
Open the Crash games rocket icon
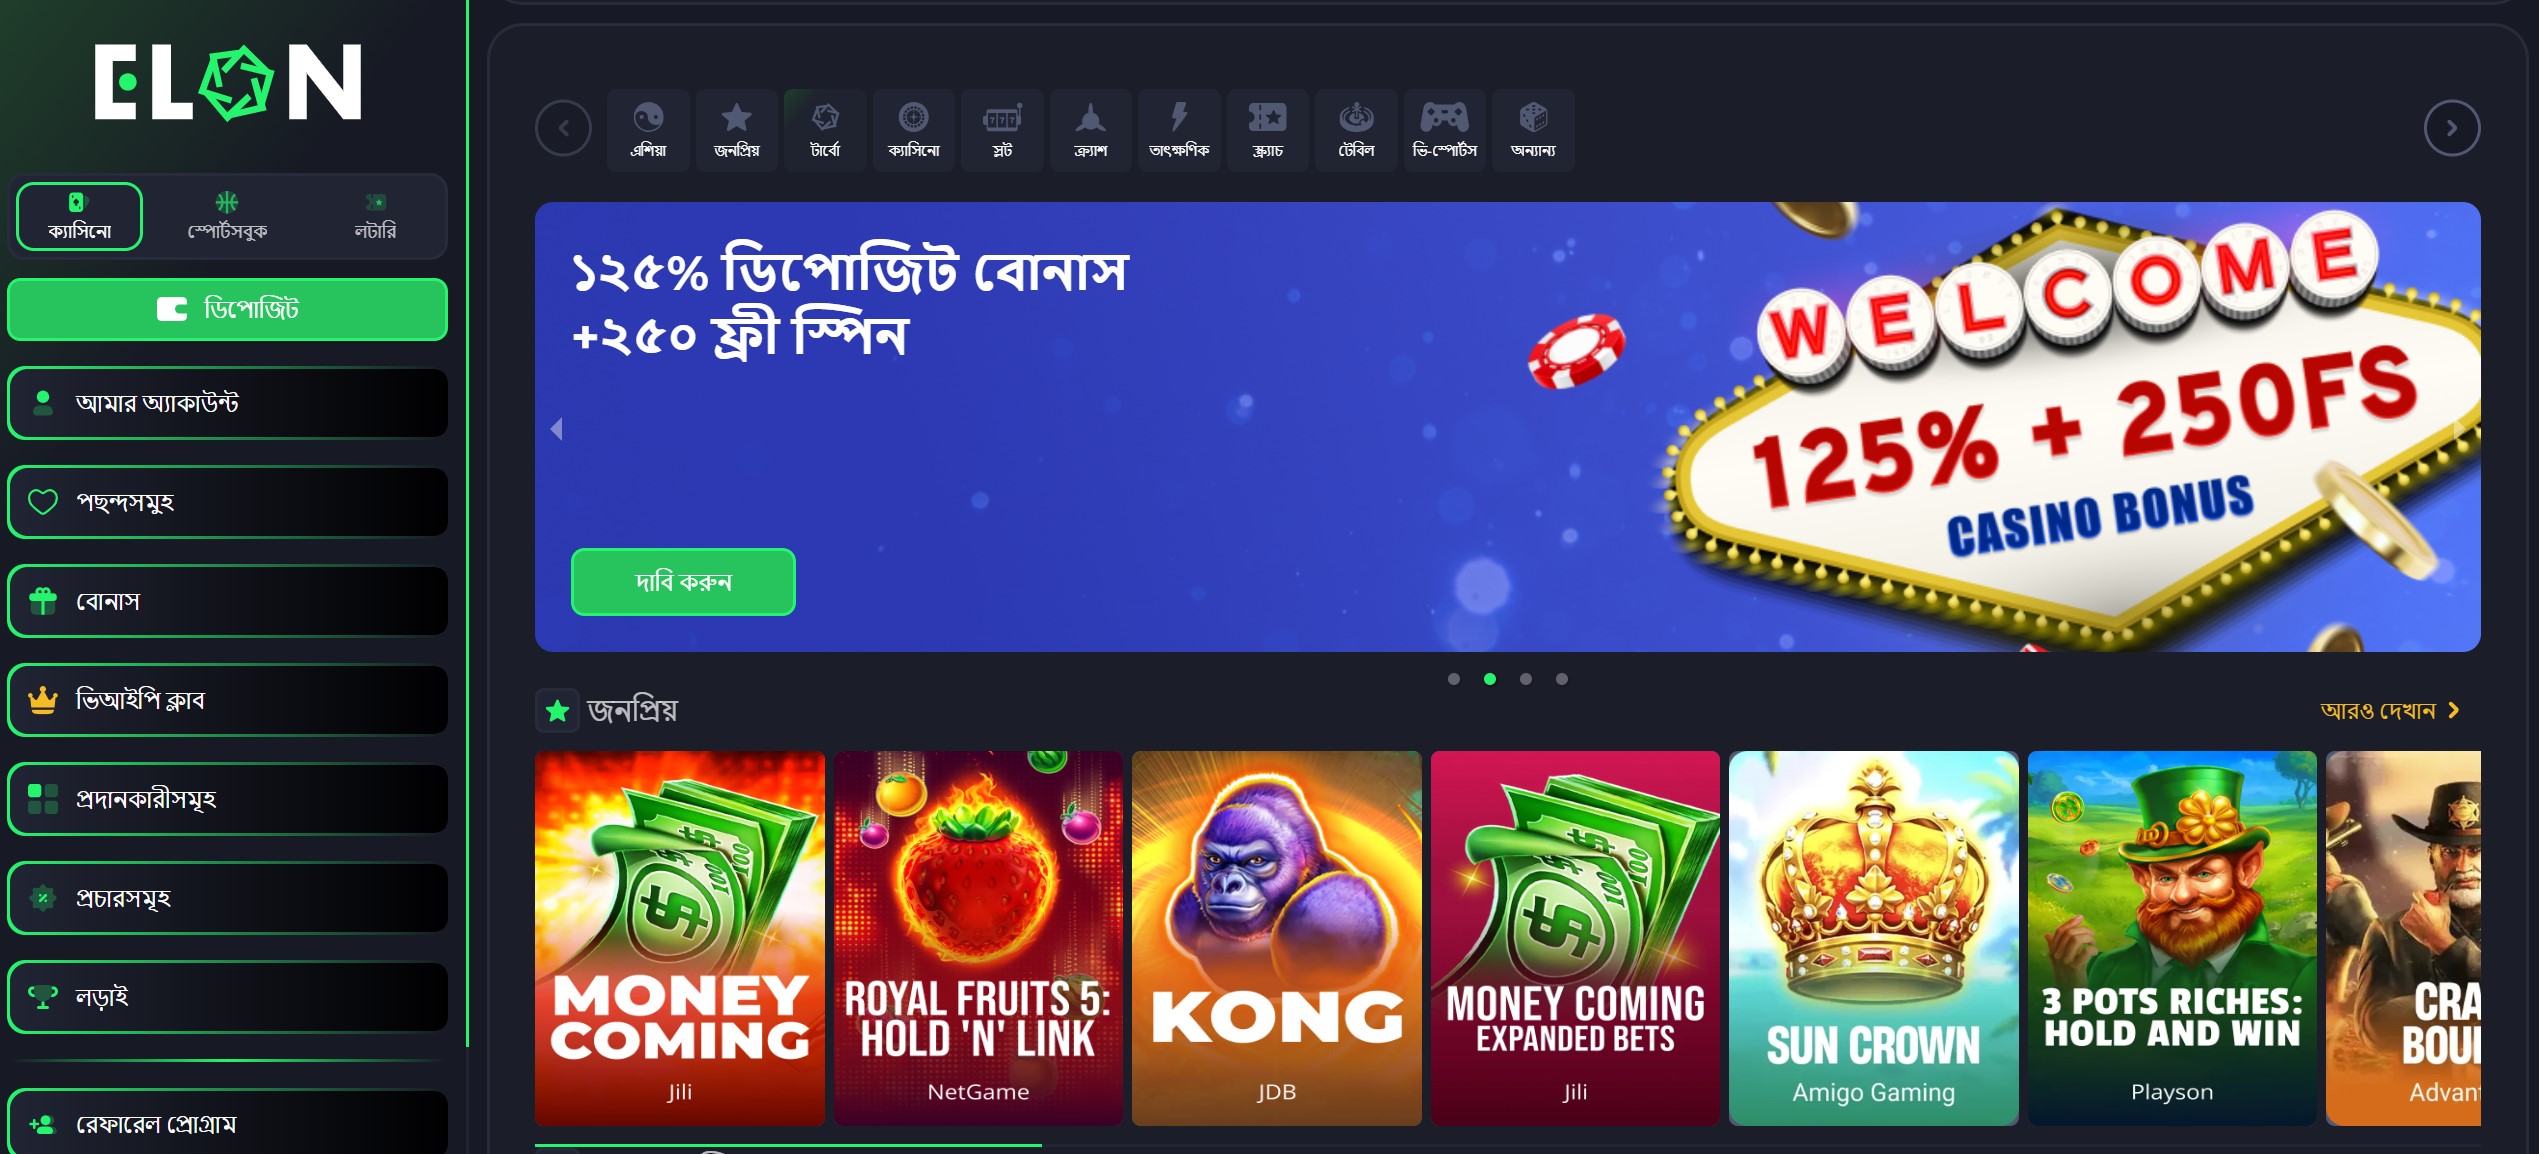pyautogui.click(x=1091, y=130)
